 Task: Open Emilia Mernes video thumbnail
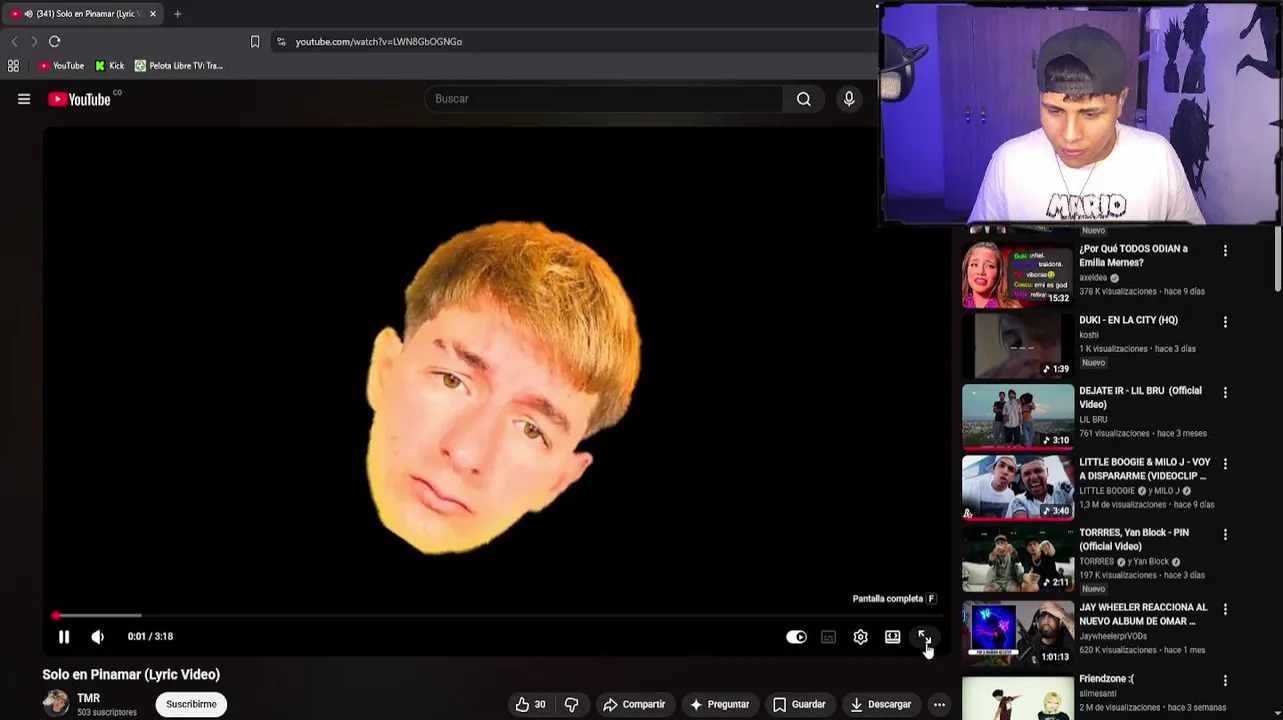[1018, 274]
